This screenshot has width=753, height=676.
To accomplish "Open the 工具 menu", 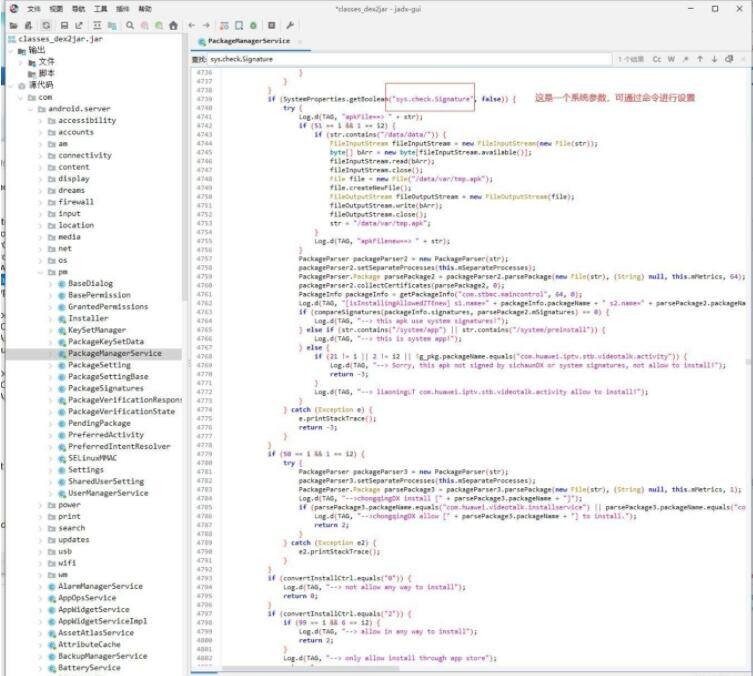I will click(100, 9).
